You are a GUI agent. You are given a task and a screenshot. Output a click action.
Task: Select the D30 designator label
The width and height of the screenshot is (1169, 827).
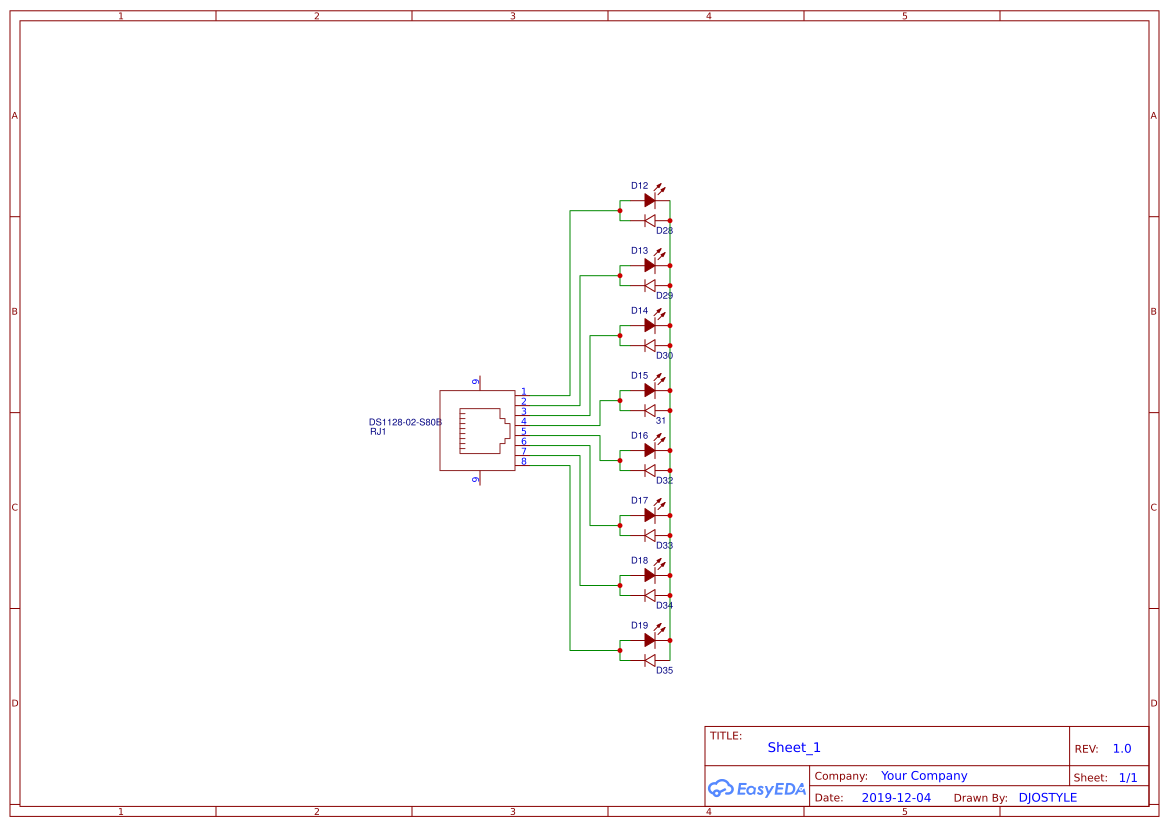pyautogui.click(x=664, y=356)
